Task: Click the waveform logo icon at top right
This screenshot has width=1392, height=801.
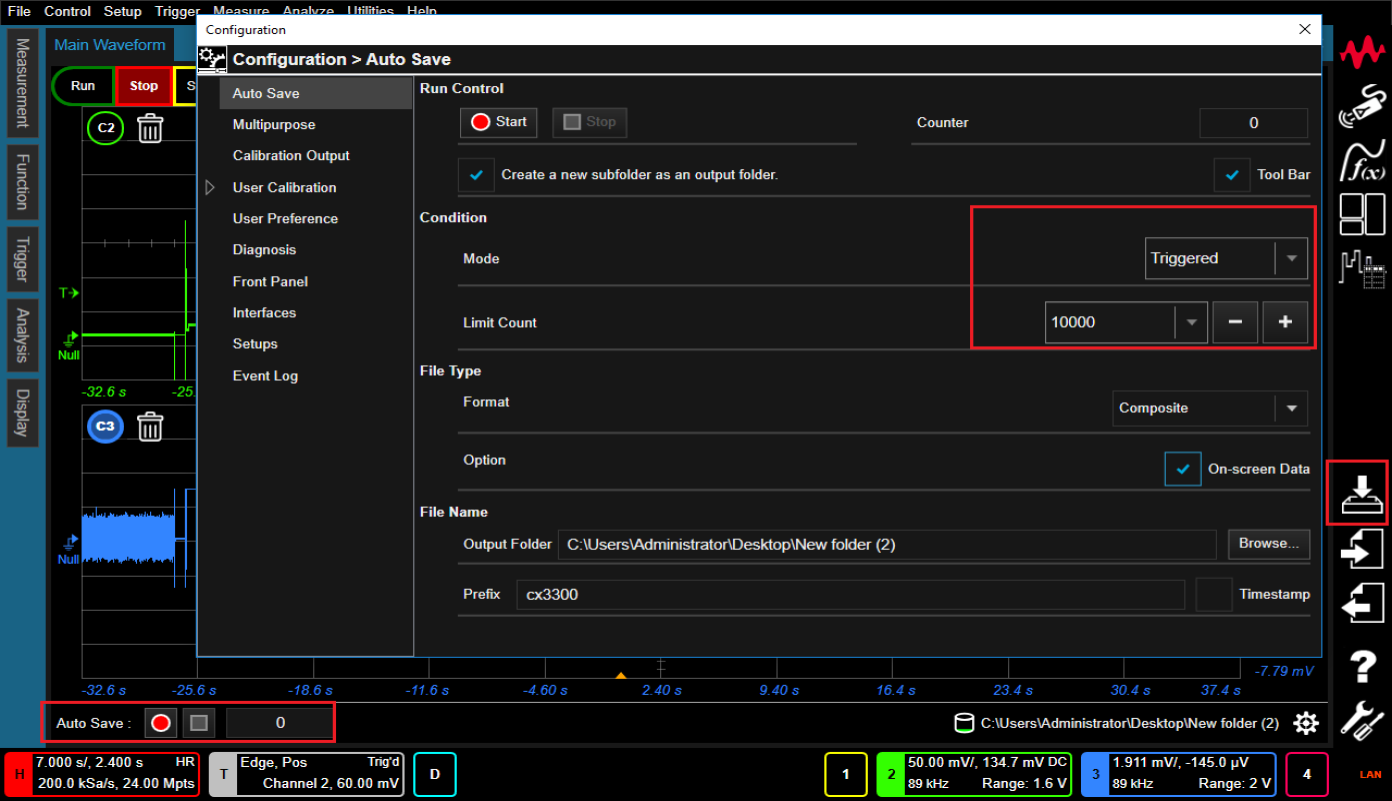Action: click(x=1362, y=52)
